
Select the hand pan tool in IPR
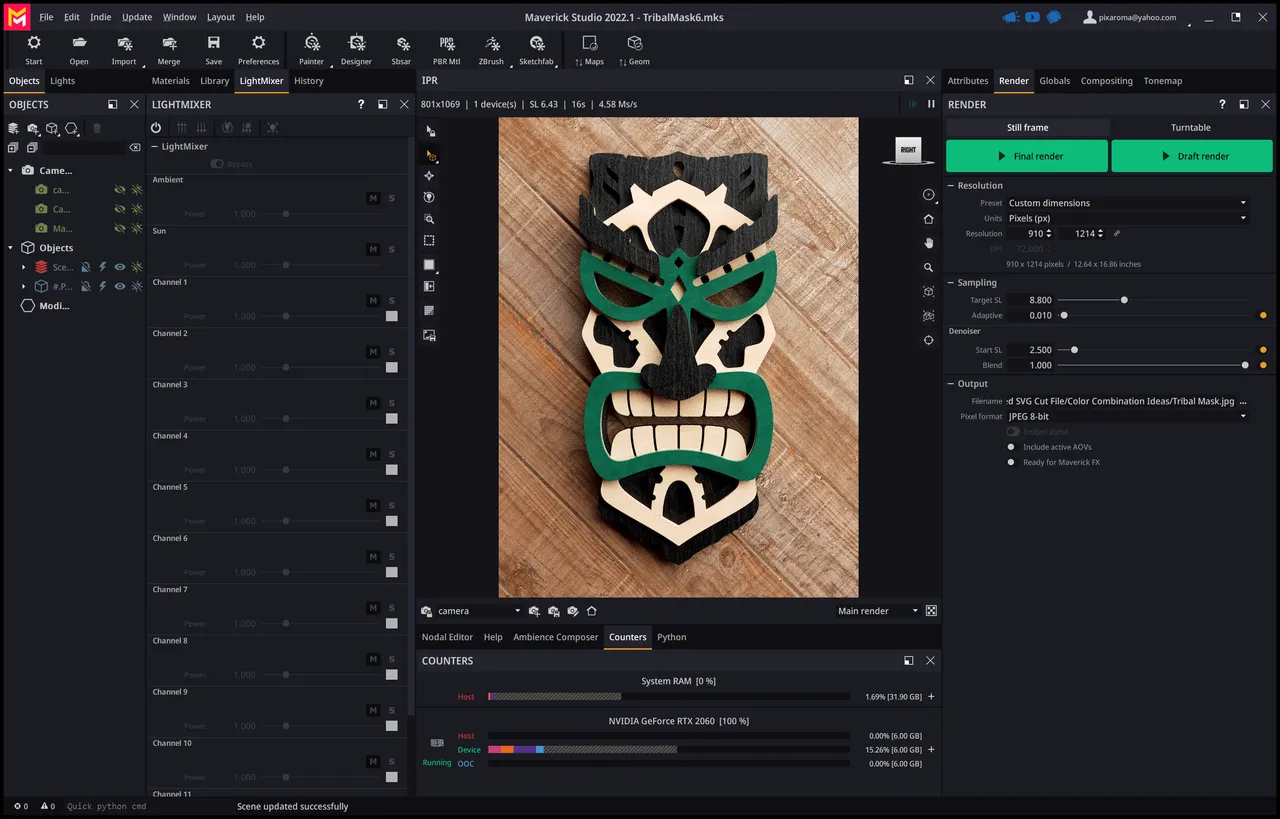point(929,243)
